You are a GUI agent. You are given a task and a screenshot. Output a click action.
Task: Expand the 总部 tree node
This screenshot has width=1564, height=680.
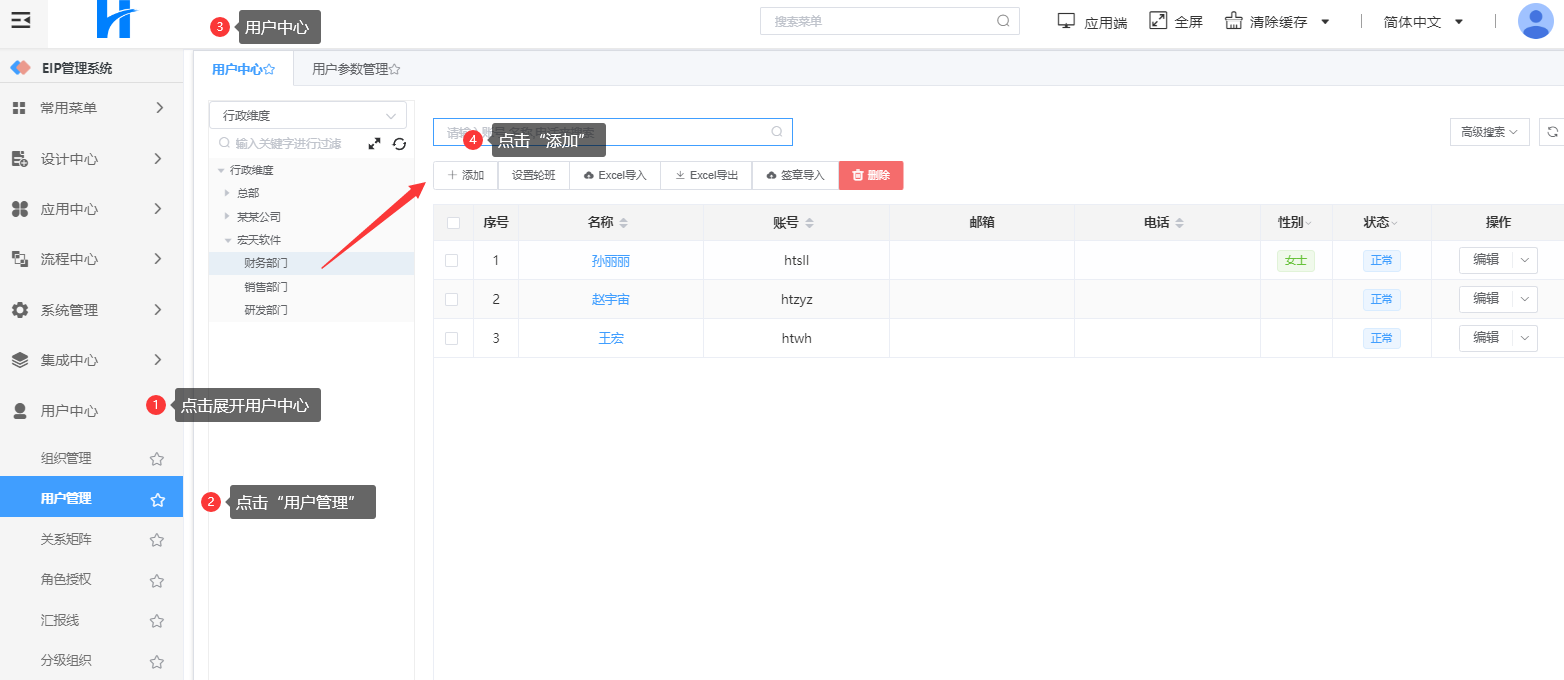pos(228,193)
